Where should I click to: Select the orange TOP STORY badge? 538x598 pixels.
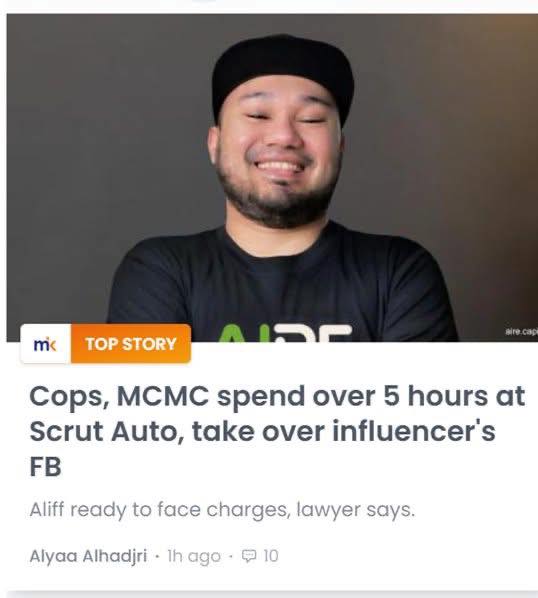[131, 344]
